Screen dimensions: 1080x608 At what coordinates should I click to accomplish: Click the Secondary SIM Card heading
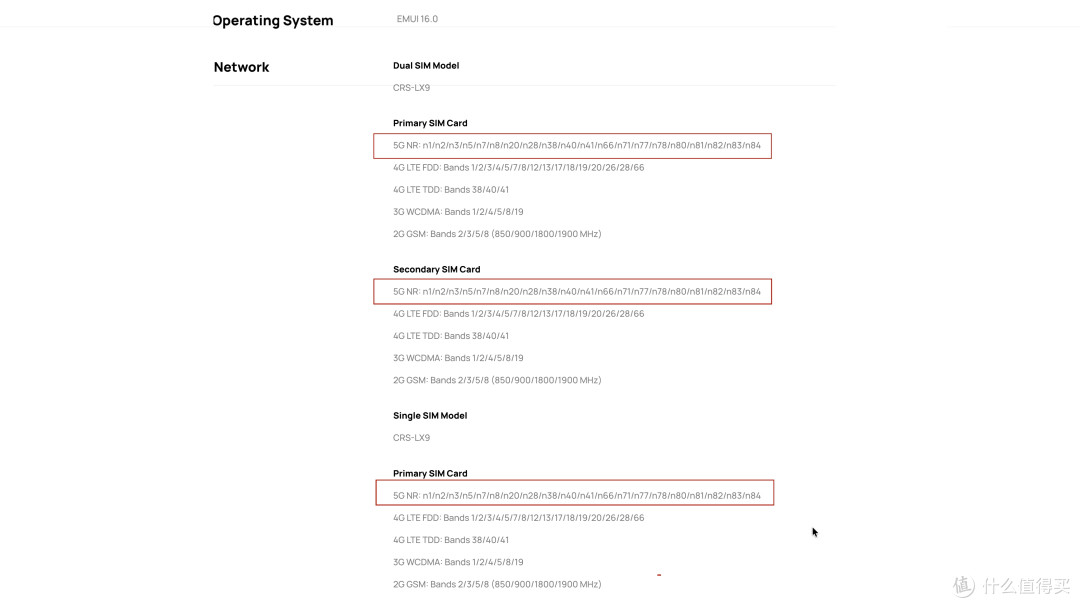coord(437,269)
